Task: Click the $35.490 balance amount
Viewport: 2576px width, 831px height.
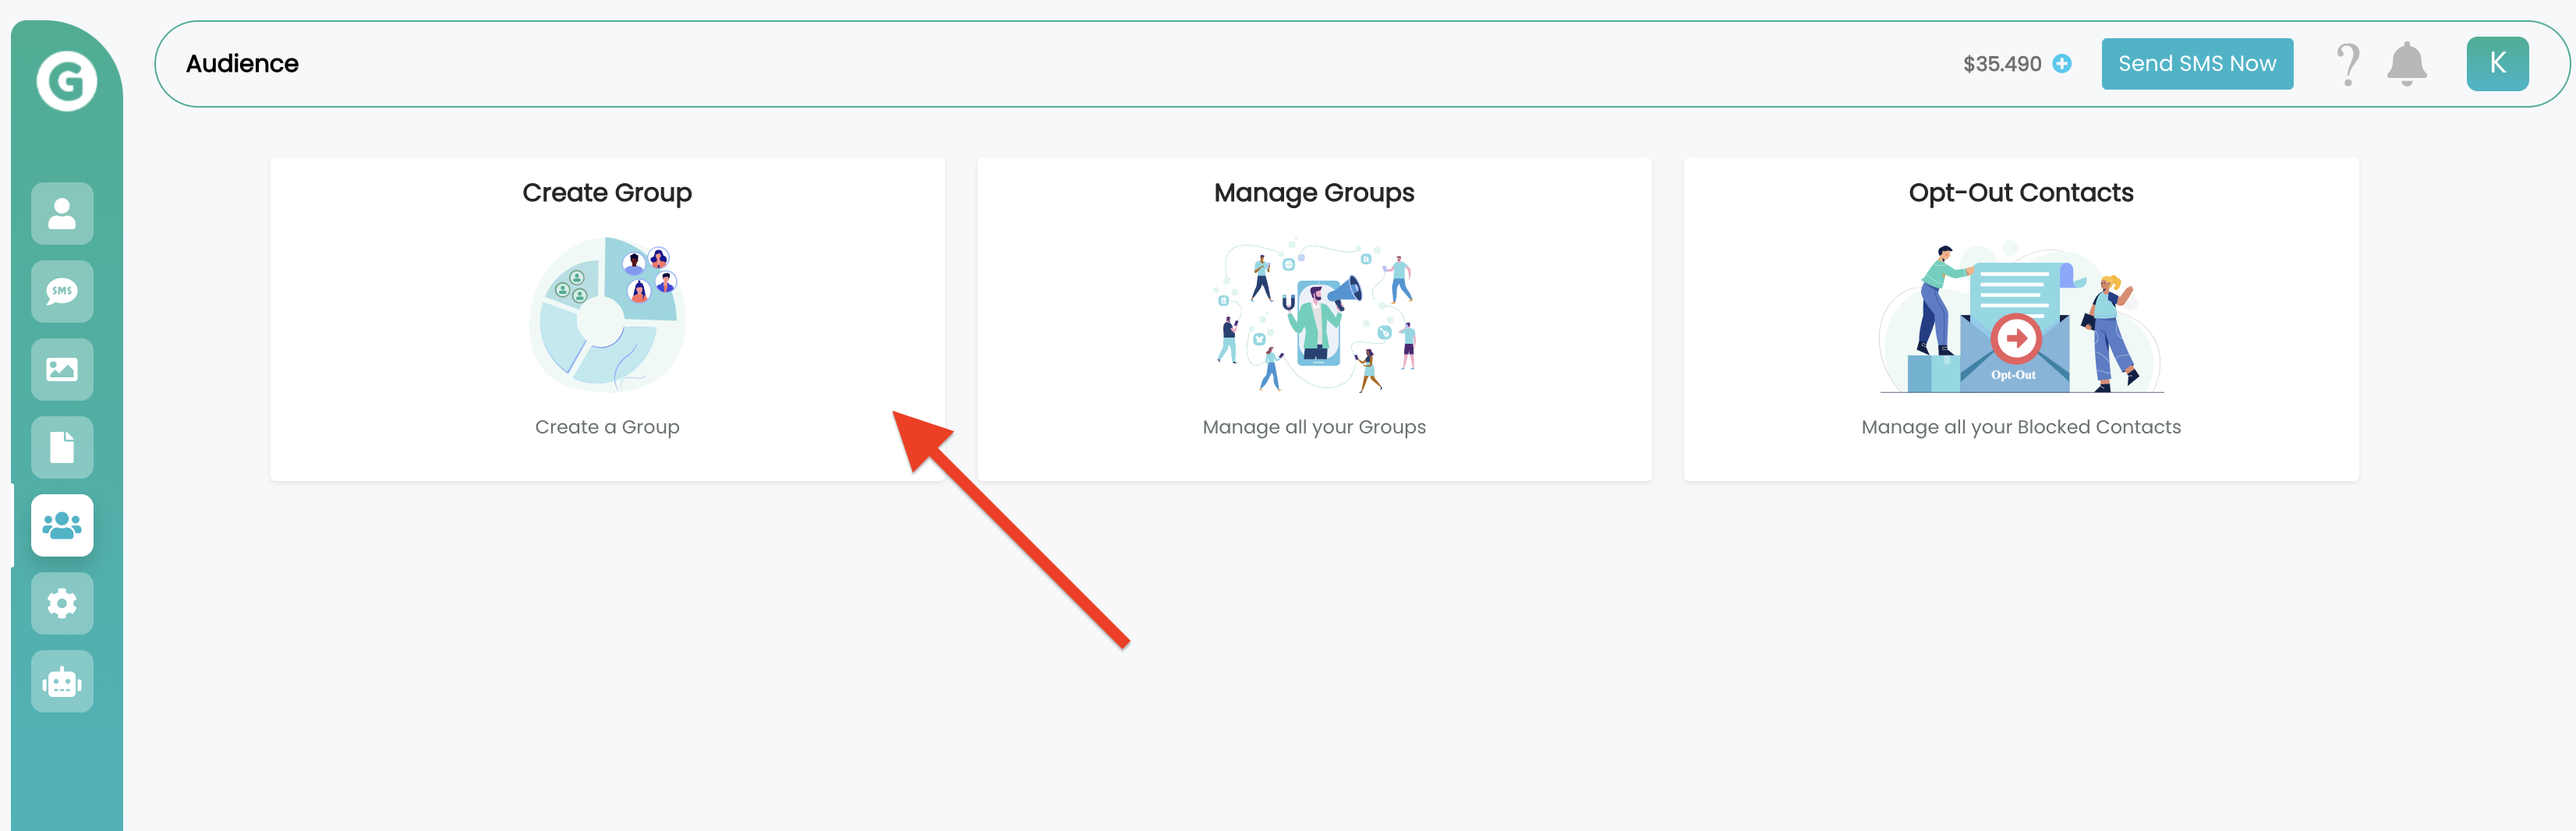Action: tap(2002, 64)
